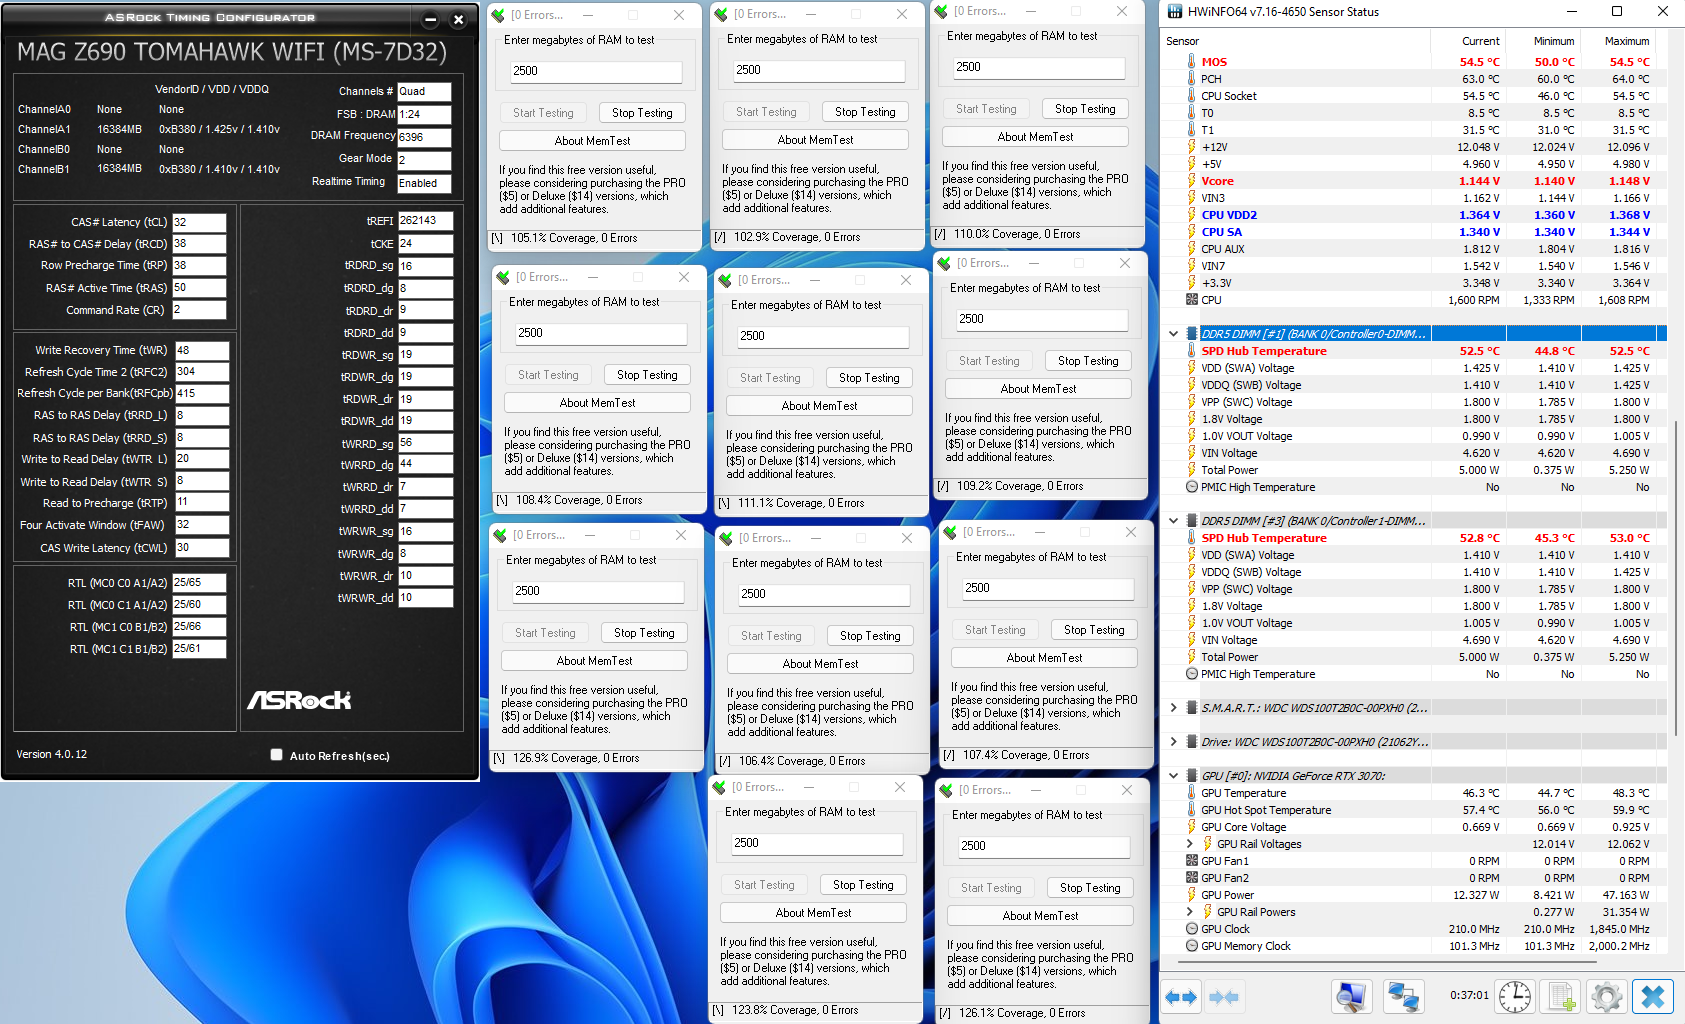Click Stop Testing in the 123.8% coverage MemTest window
This screenshot has width=1685, height=1024.
pyautogui.click(x=863, y=885)
